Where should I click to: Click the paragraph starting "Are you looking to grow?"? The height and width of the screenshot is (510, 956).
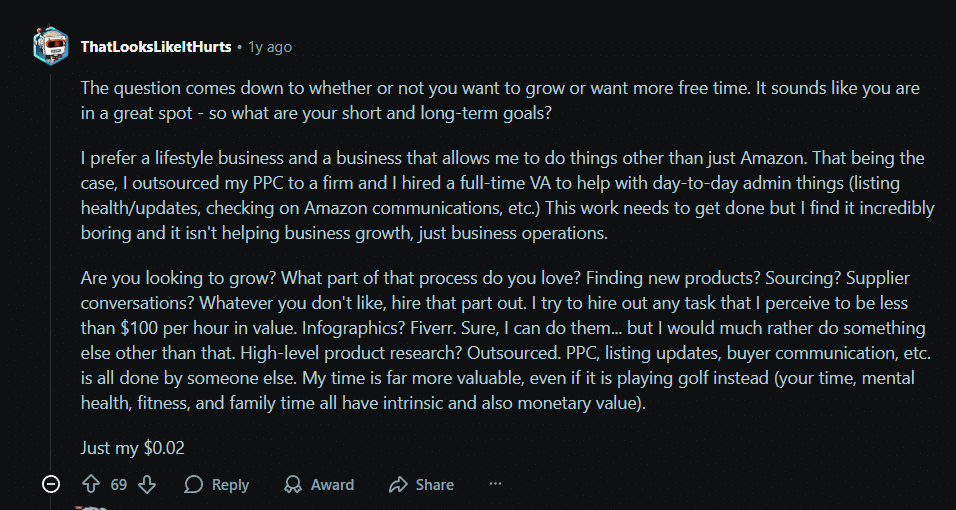click(500, 340)
